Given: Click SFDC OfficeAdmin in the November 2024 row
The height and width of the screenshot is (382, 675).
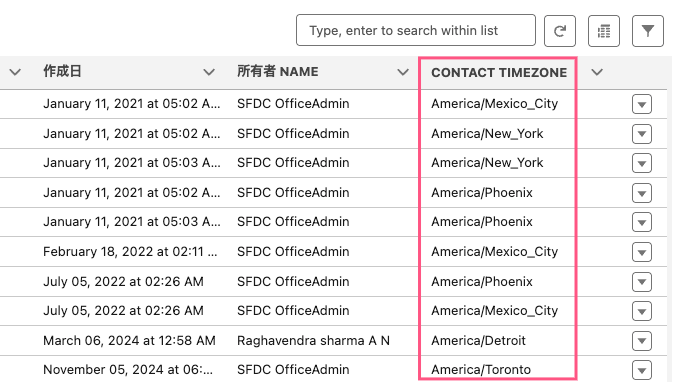Looking at the screenshot, I should click(x=293, y=370).
